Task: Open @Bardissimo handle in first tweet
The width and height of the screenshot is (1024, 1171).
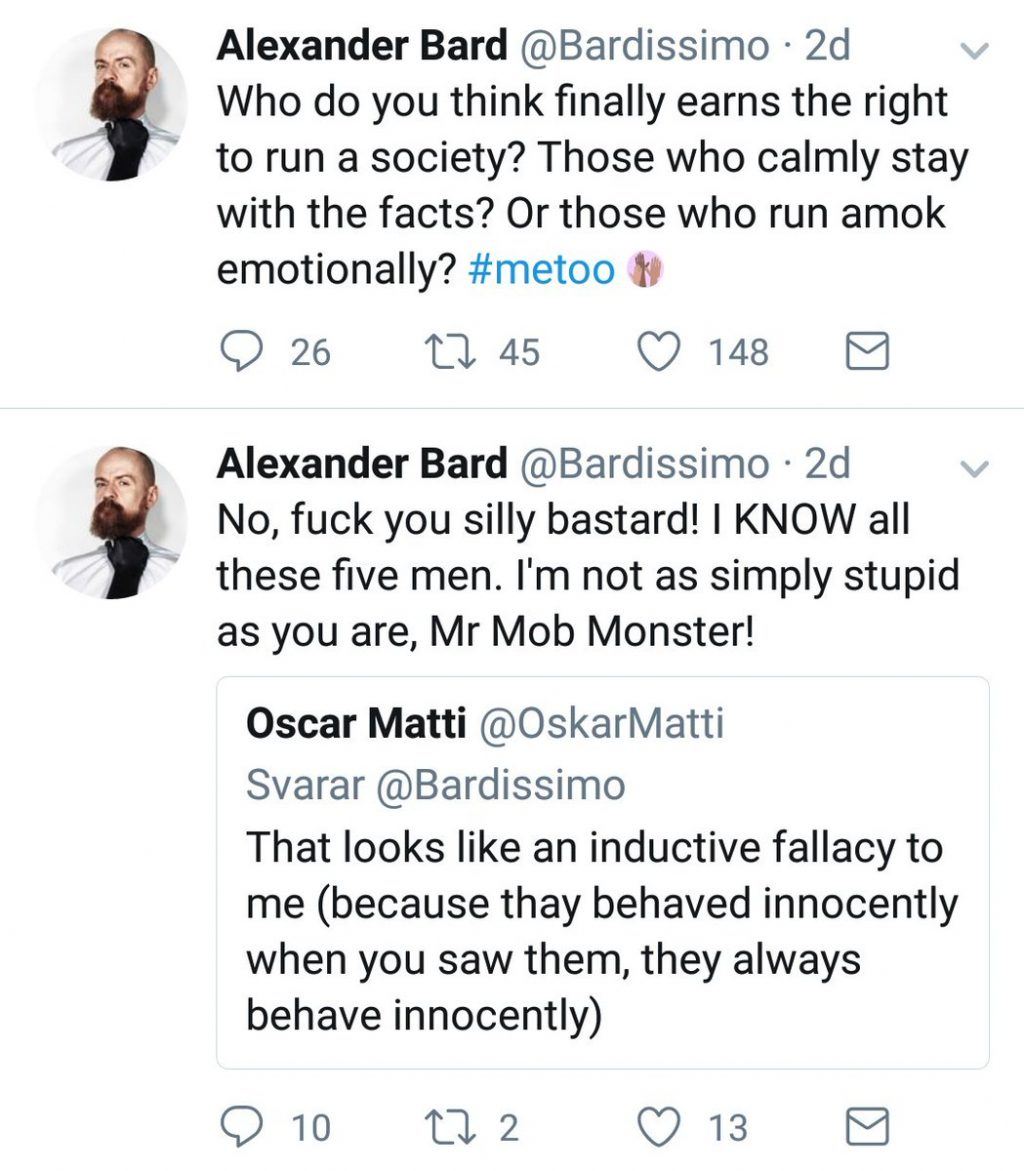Action: [642, 45]
